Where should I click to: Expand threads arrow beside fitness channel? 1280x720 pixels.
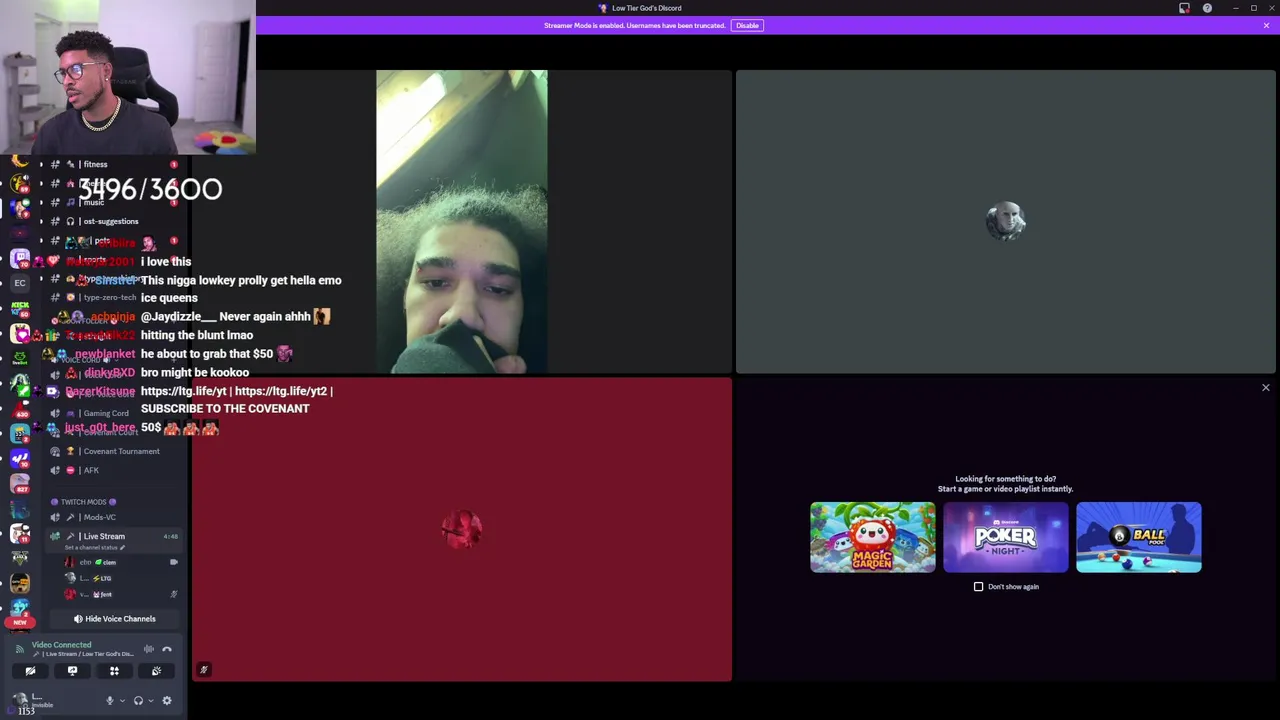pyautogui.click(x=41, y=165)
